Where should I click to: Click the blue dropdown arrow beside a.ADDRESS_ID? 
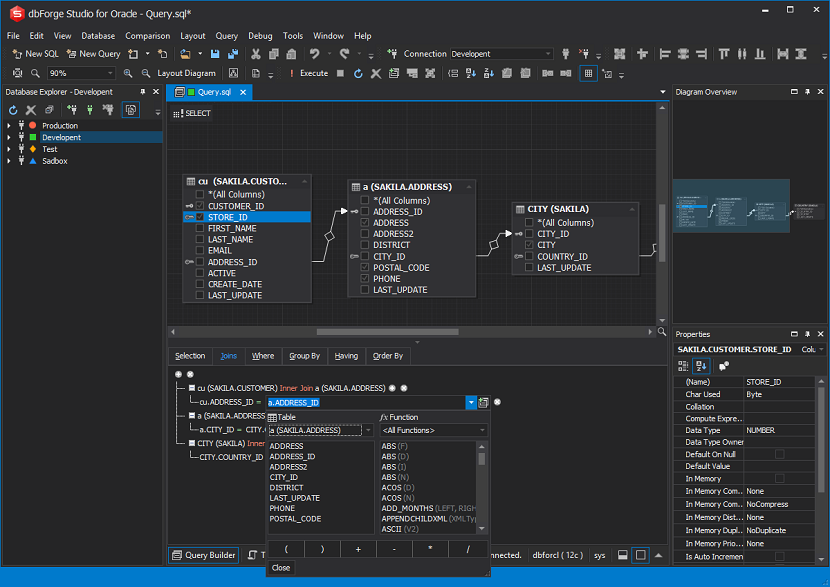471,402
